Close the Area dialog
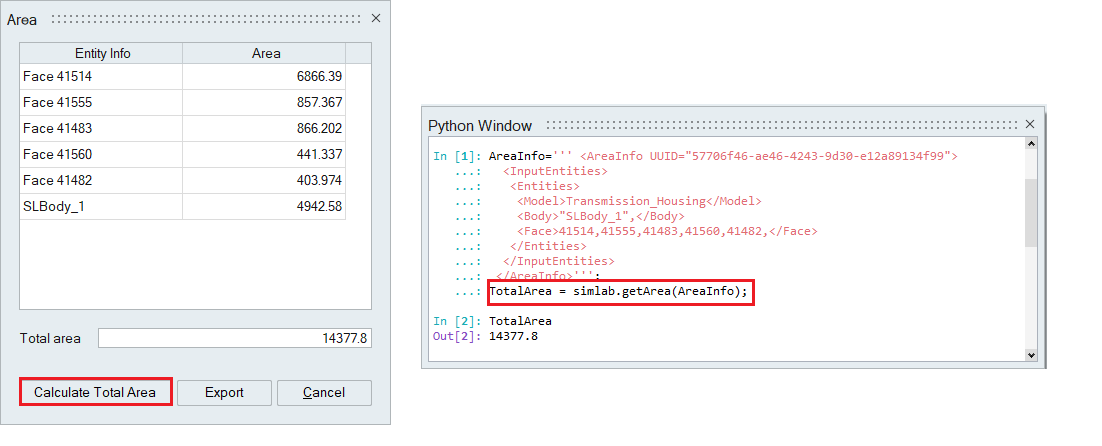This screenshot has height=446, width=1102. click(x=376, y=18)
